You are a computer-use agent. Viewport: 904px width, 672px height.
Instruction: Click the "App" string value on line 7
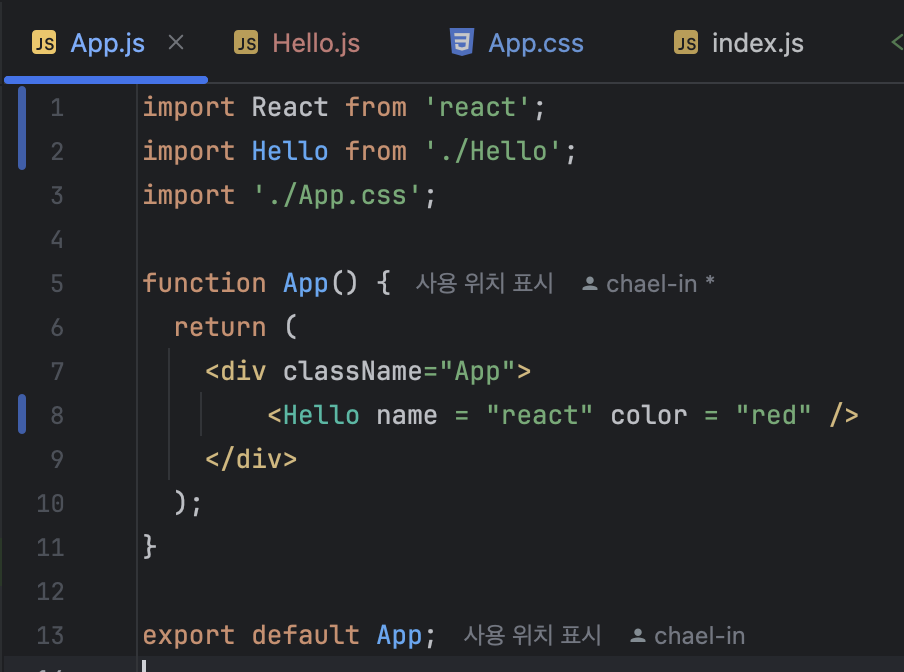click(x=477, y=371)
